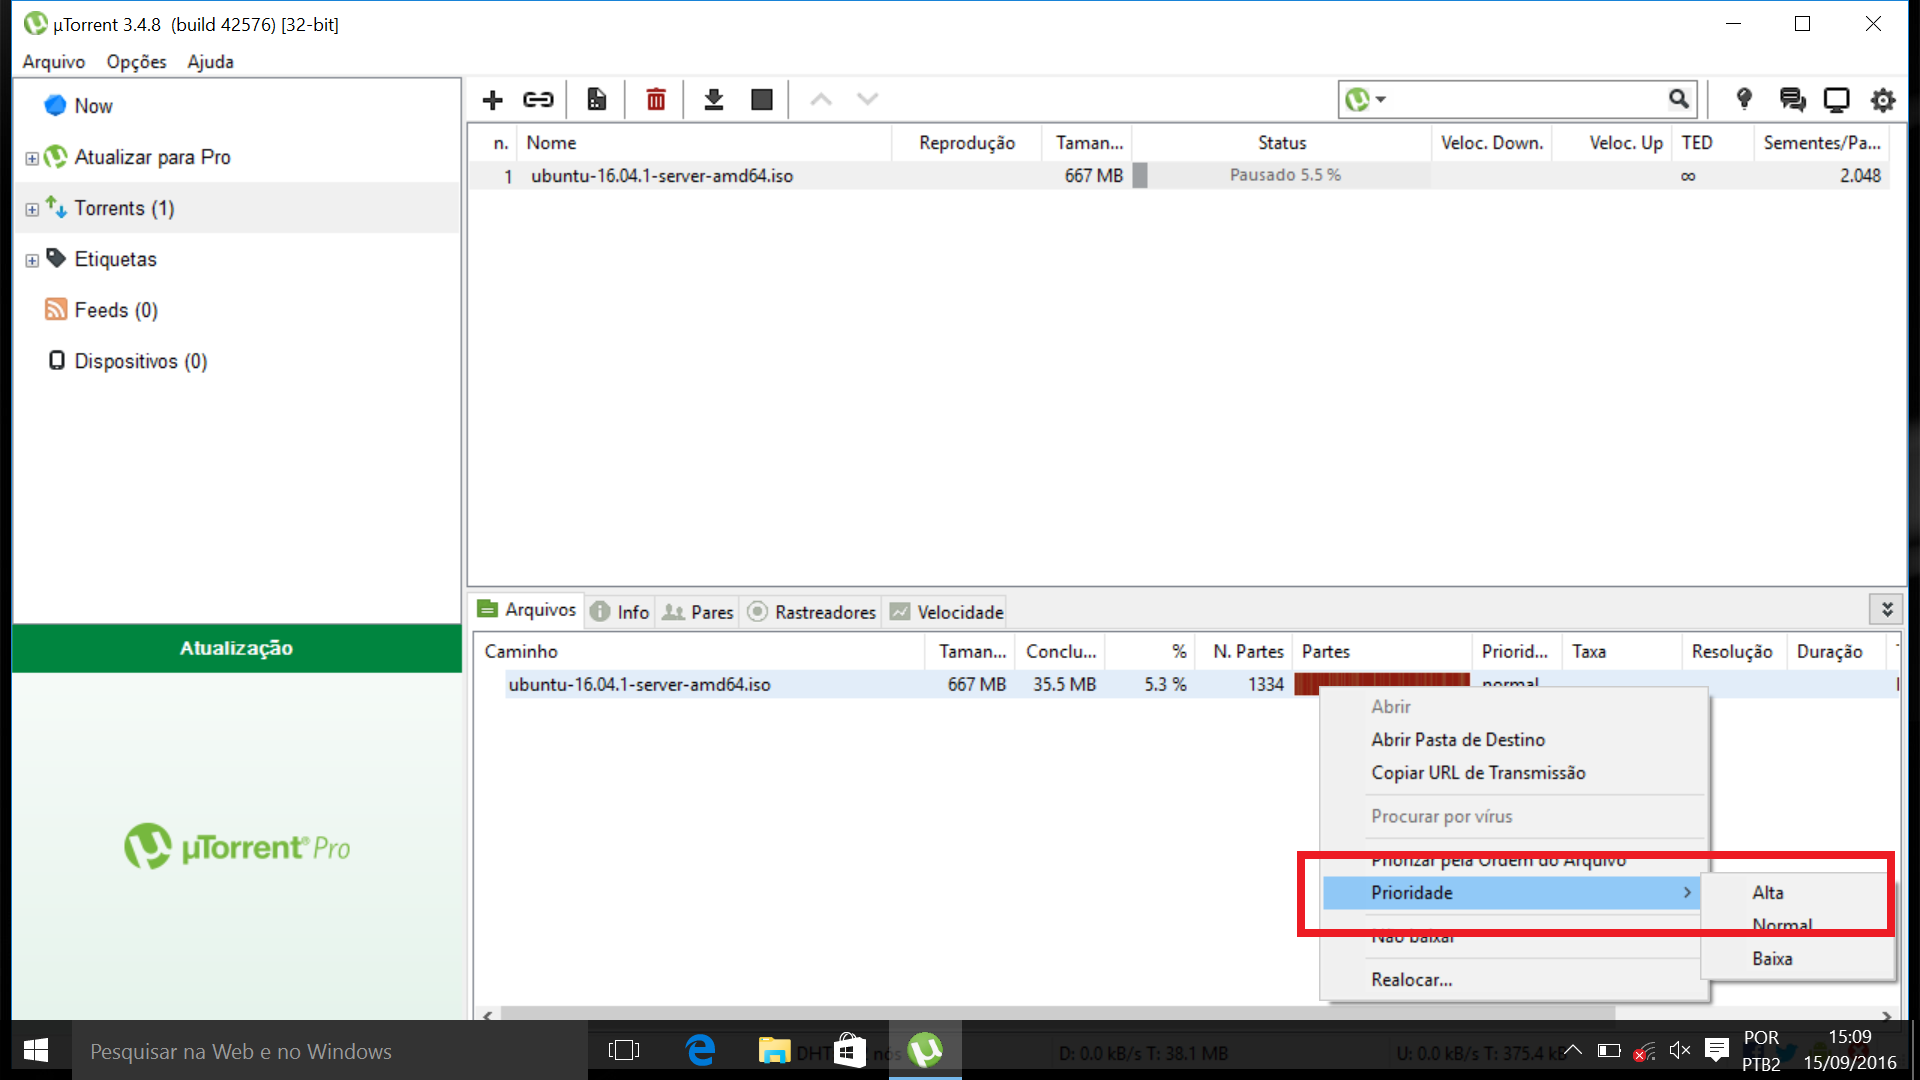Select Now in the sidebar
1920x1080 pixels.
[93, 106]
